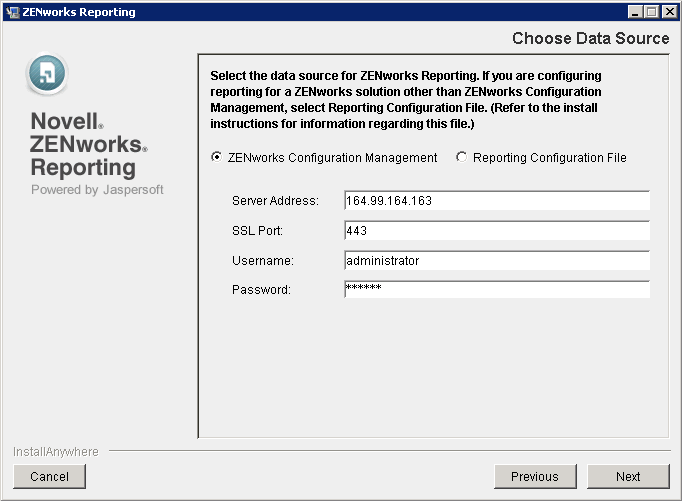682x501 pixels.
Task: Focus the SSL Port field
Action: pyautogui.click(x=496, y=231)
